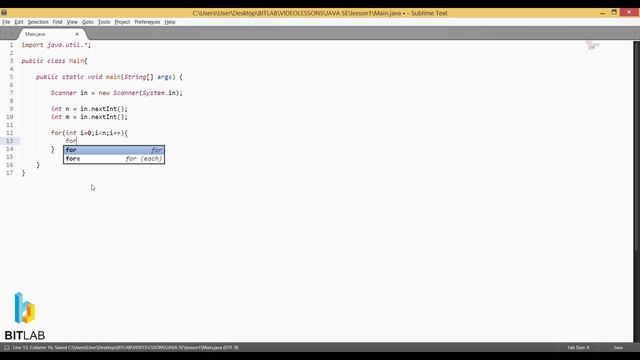Restore down the Sublime Text window

[x=614, y=13]
